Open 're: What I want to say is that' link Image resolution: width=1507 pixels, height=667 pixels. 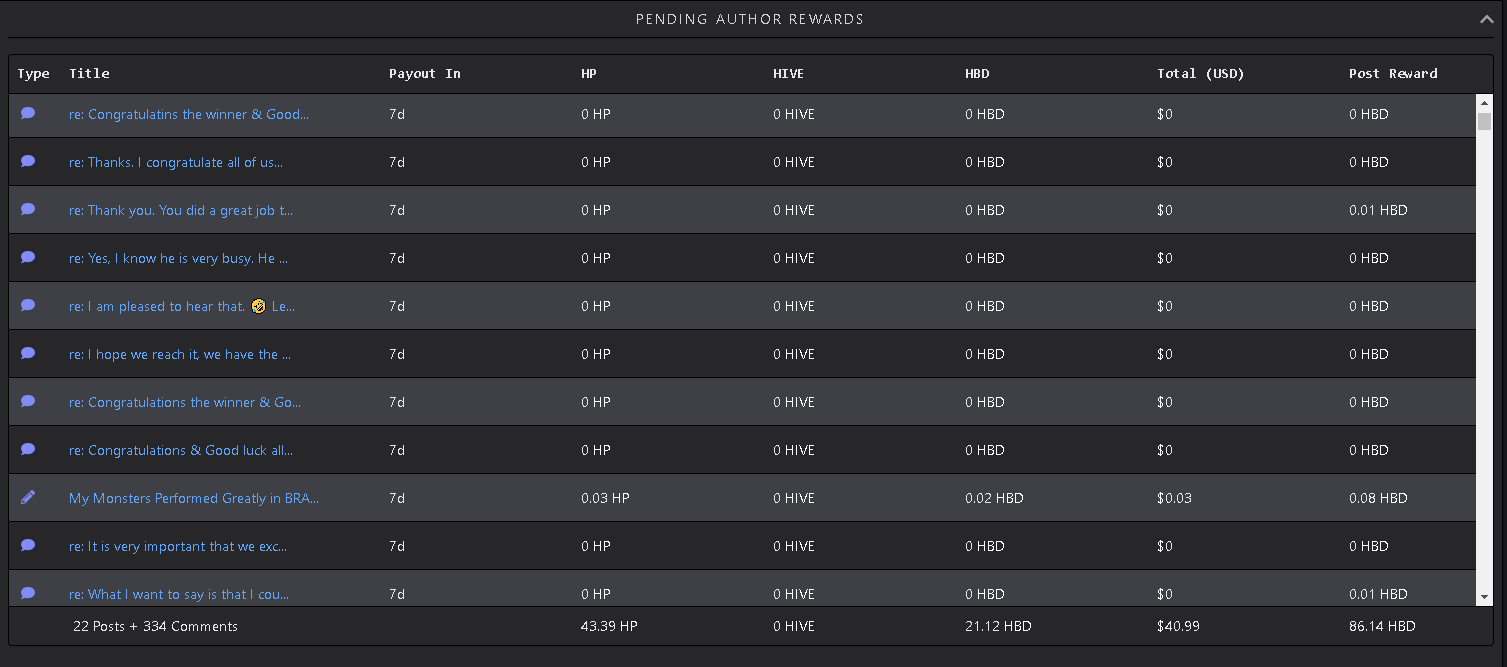(179, 594)
